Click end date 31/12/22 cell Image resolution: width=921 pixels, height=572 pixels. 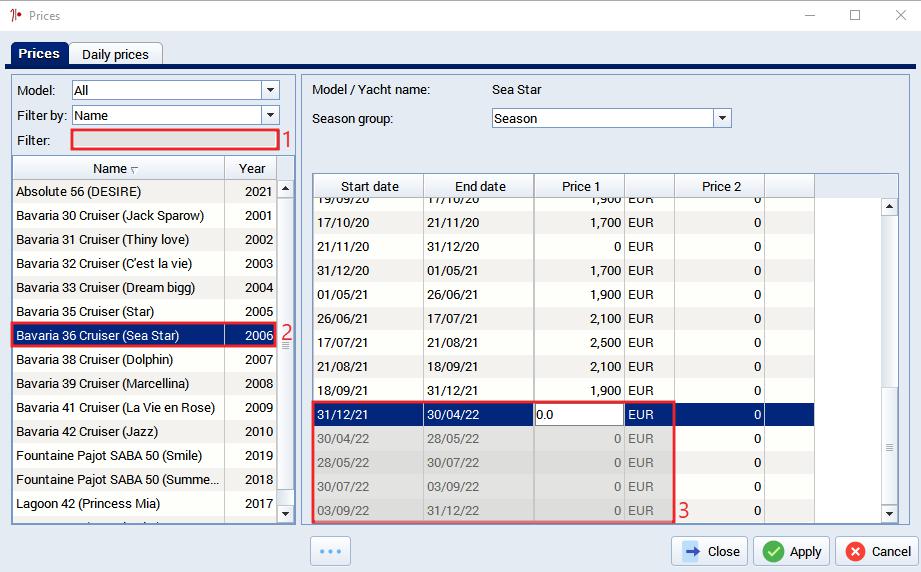tap(479, 511)
